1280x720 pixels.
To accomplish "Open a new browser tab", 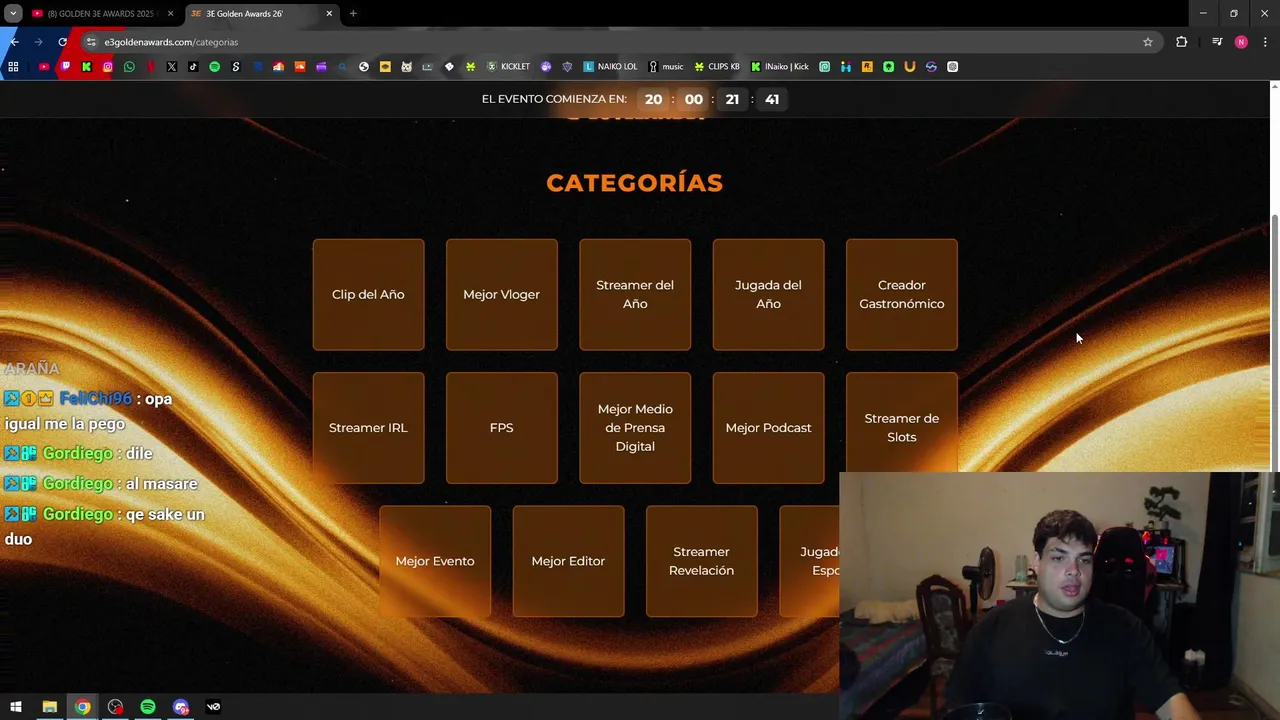I will click(x=353, y=14).
